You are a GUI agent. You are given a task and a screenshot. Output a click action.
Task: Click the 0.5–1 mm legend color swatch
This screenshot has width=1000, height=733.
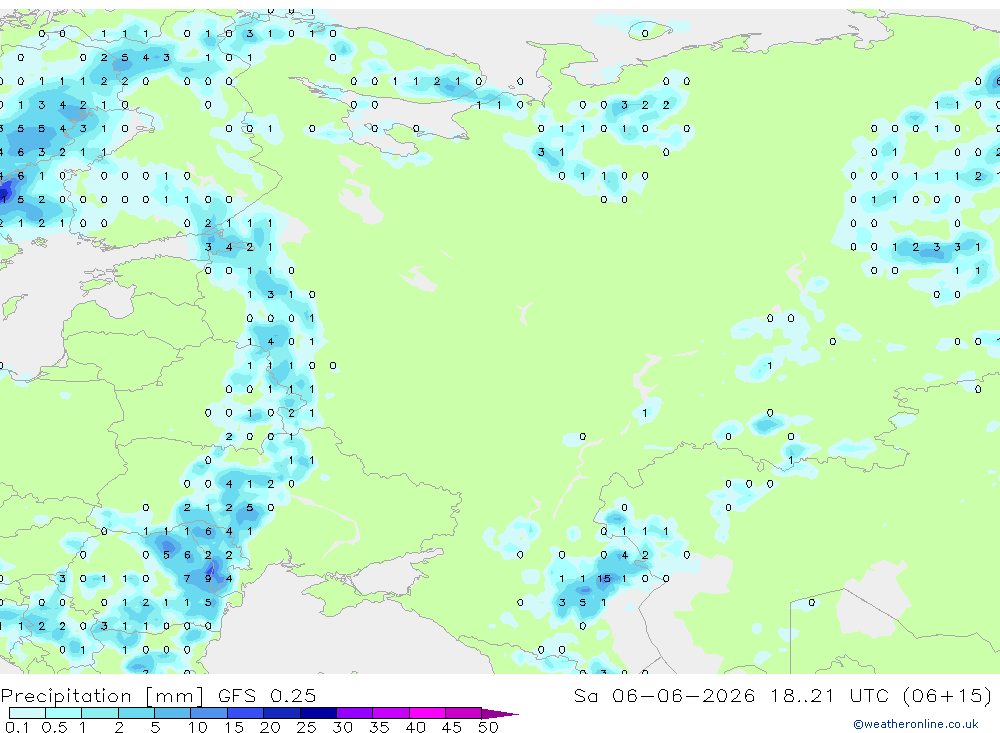pos(64,713)
